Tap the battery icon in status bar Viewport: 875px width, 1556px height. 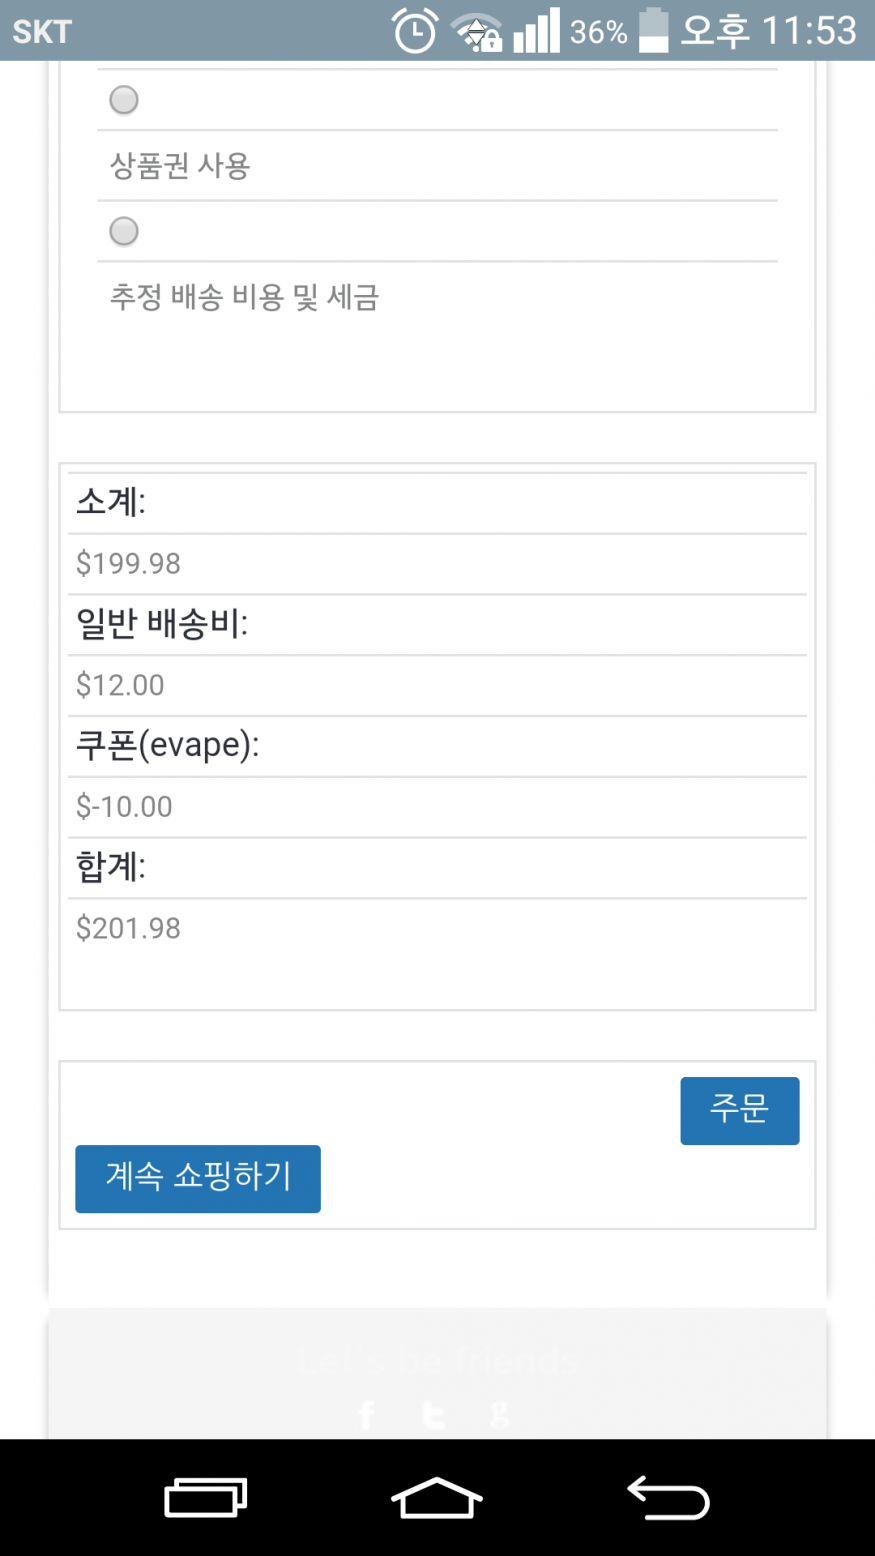(x=653, y=31)
